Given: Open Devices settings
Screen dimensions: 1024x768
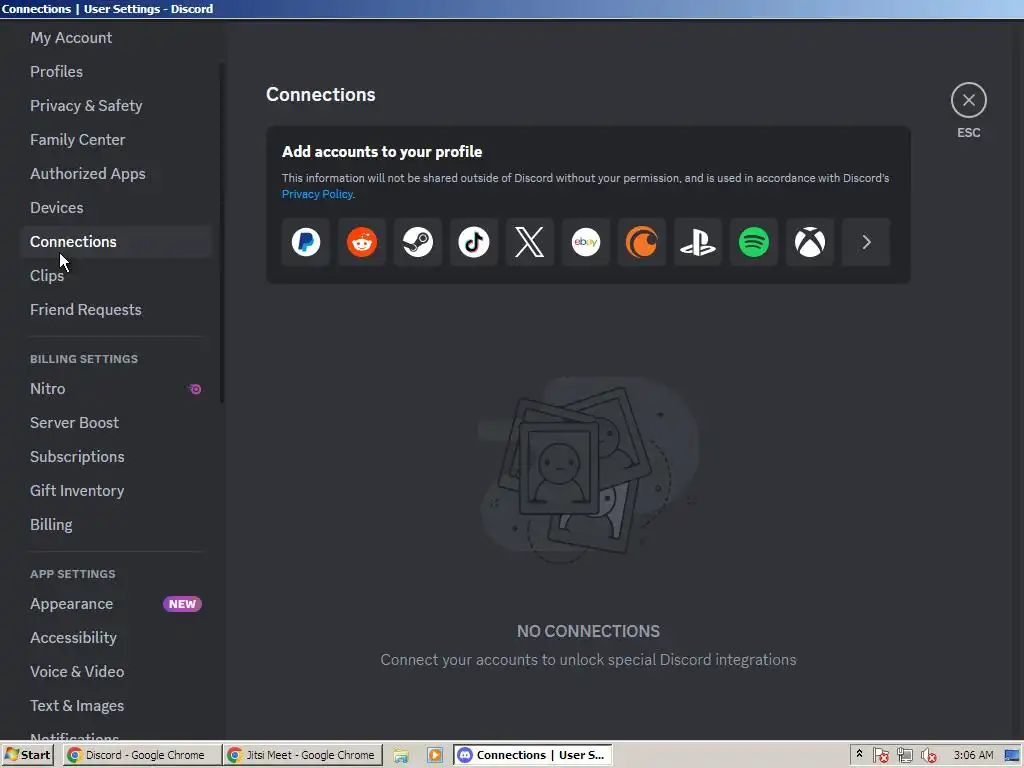Looking at the screenshot, I should (x=116, y=208).
